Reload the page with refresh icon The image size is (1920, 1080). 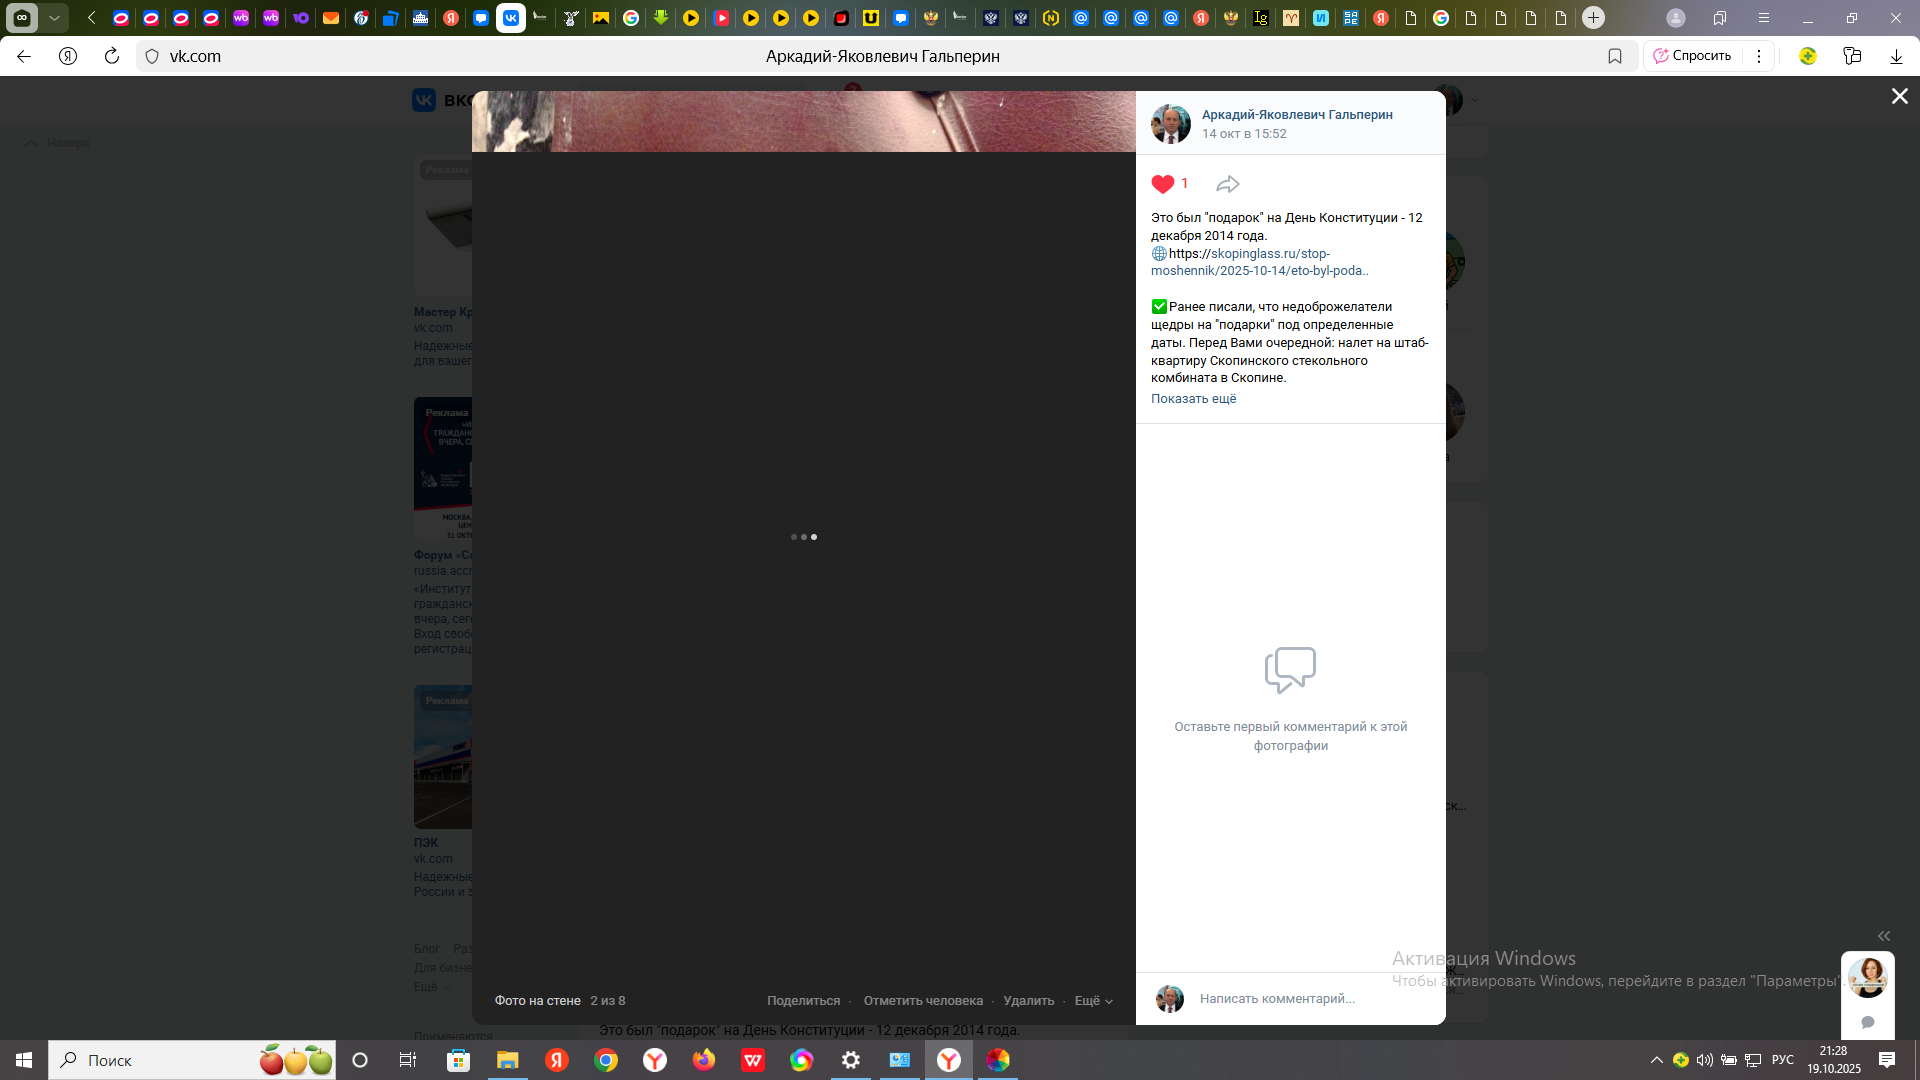(x=112, y=56)
